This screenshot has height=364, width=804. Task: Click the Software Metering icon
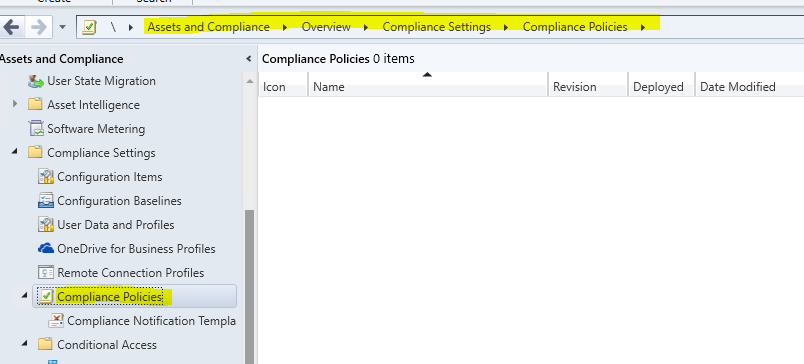[x=36, y=128]
